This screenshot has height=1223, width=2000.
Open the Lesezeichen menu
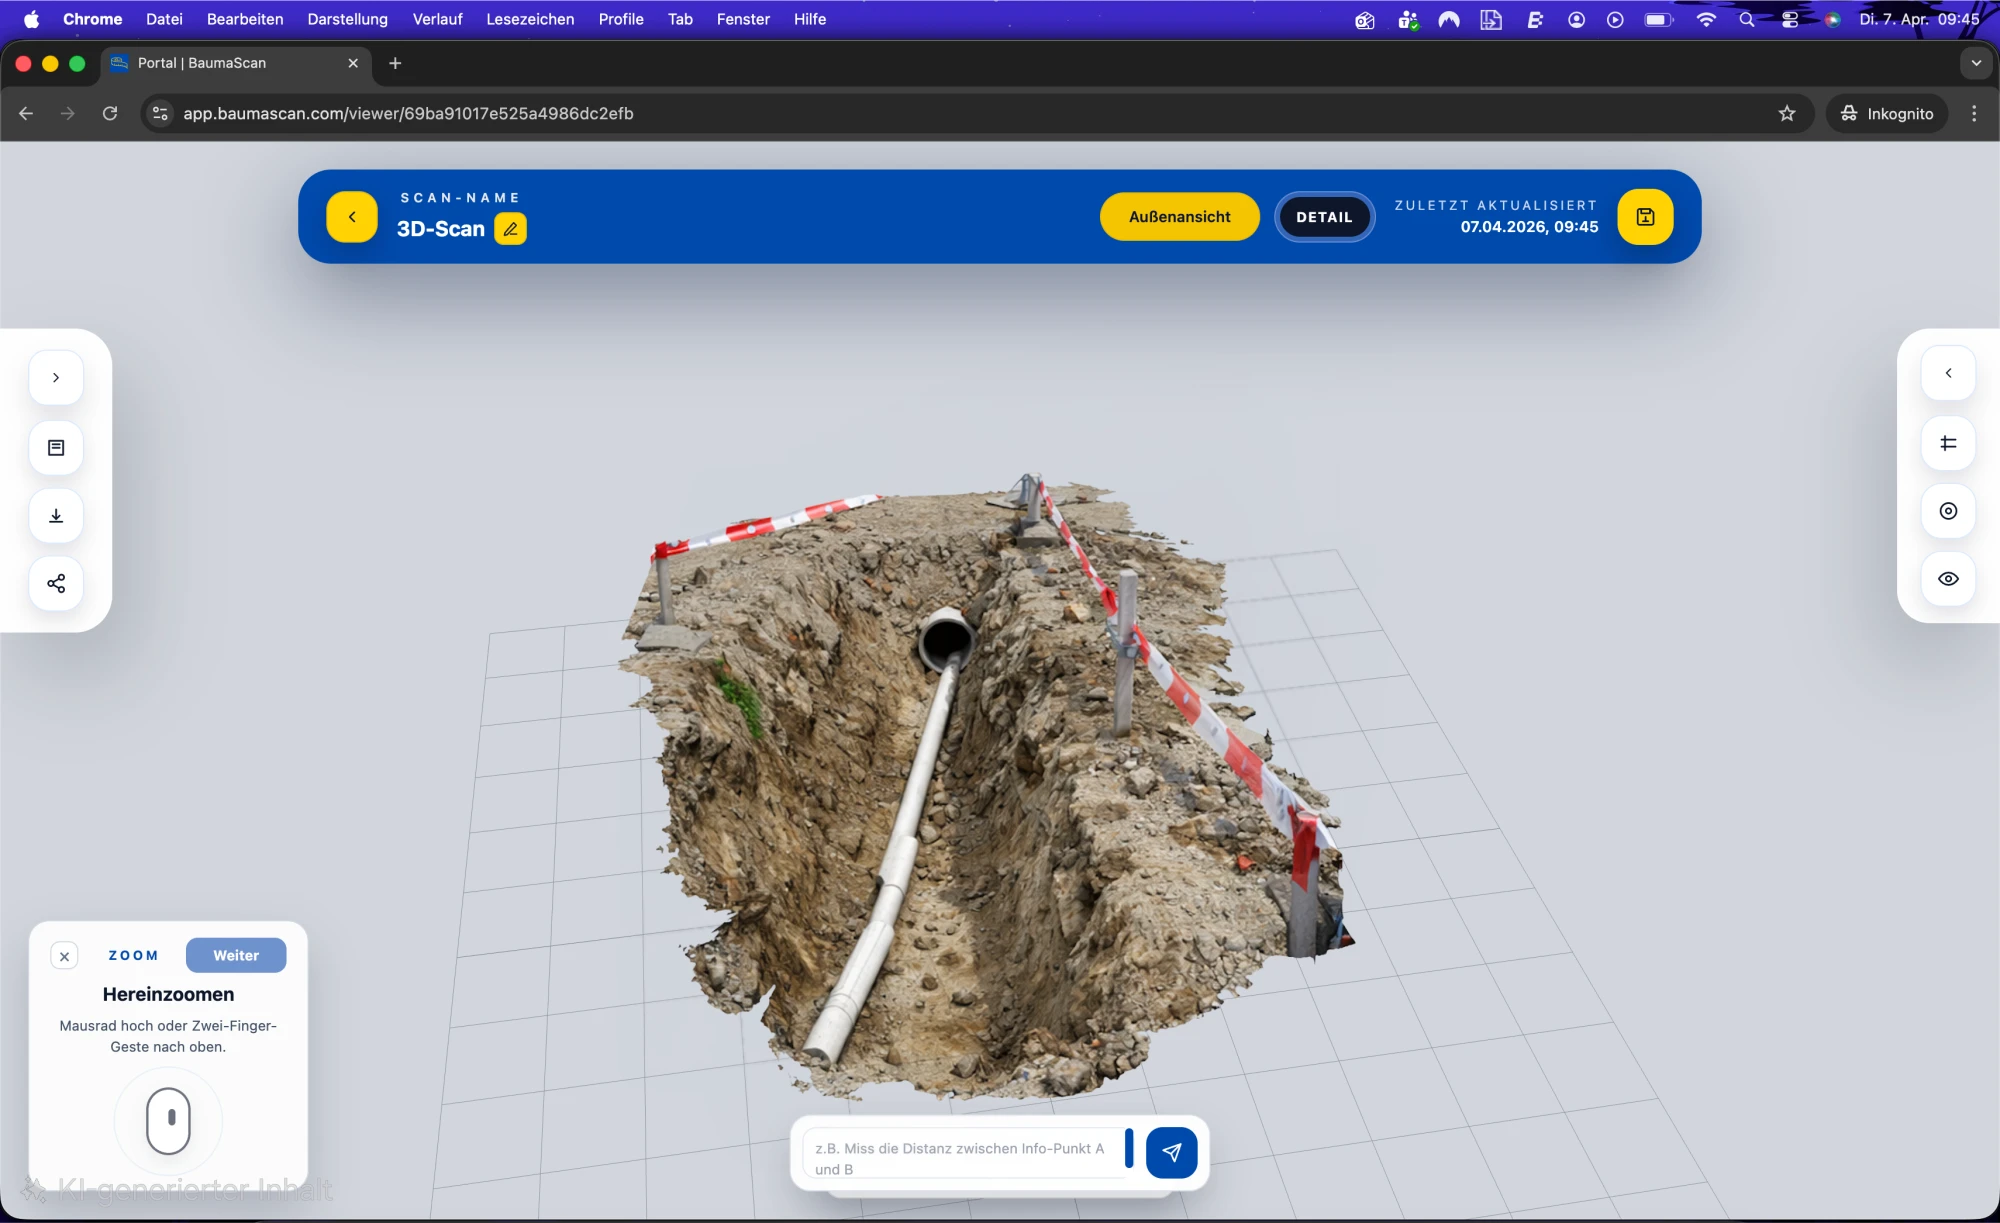point(530,19)
